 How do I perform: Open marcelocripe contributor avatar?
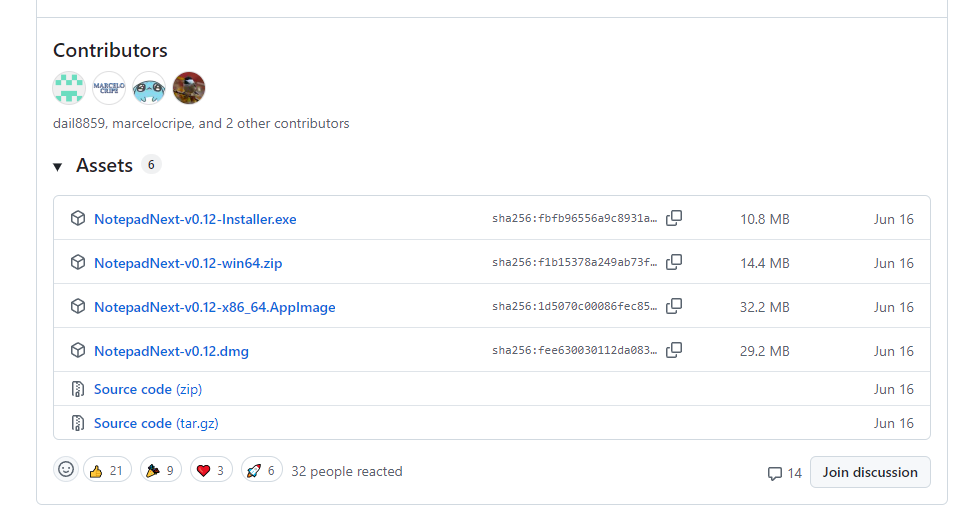click(x=109, y=88)
